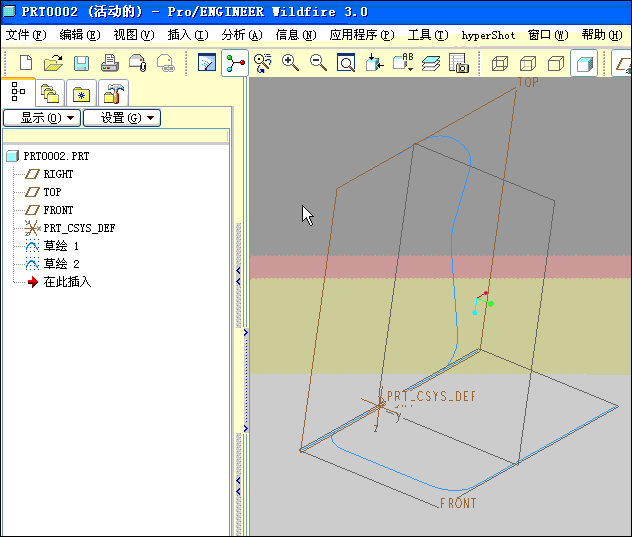Open the 信息(N) menu

tap(296, 35)
